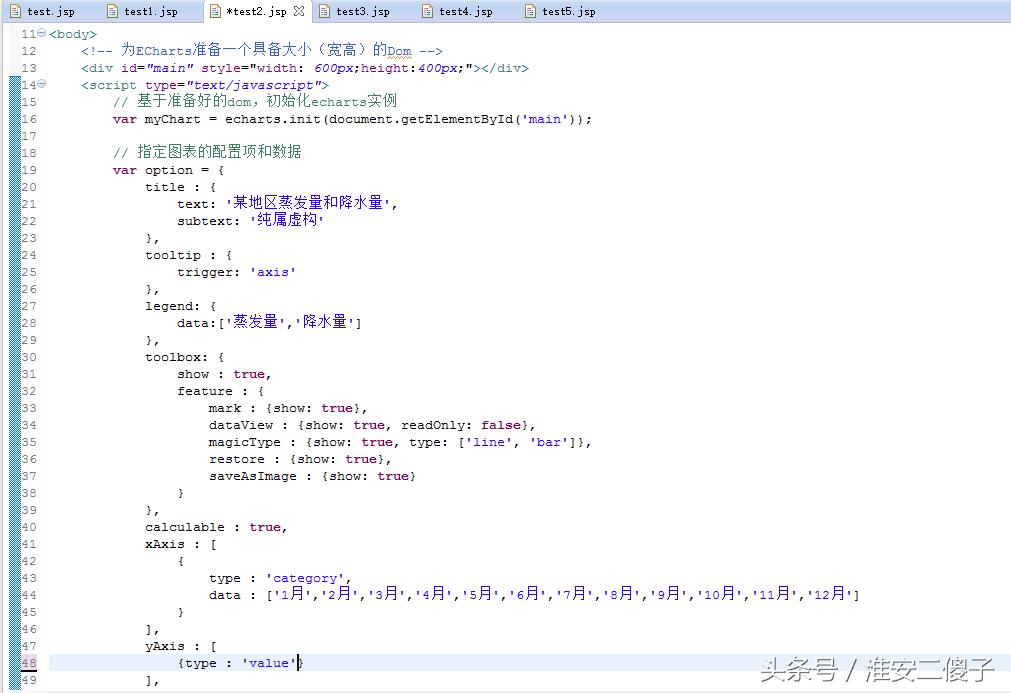This screenshot has height=693, width=1011.
Task: Click the div id "main" attribute
Action: click(x=157, y=68)
